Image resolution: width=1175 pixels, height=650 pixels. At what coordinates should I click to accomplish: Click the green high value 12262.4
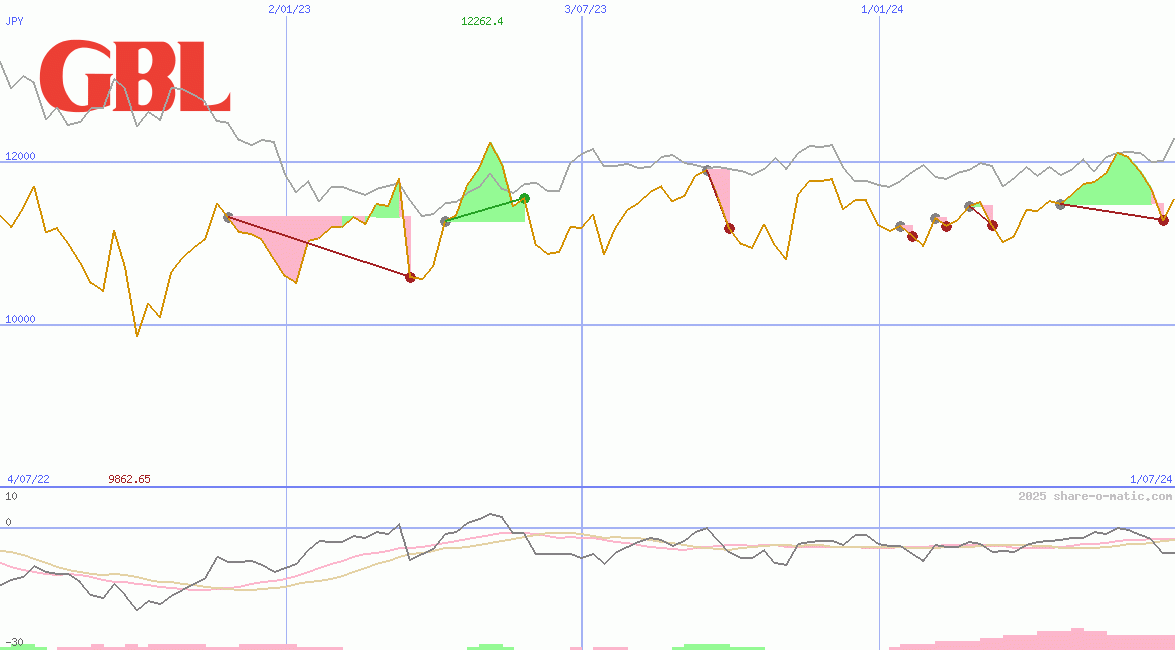[482, 21]
